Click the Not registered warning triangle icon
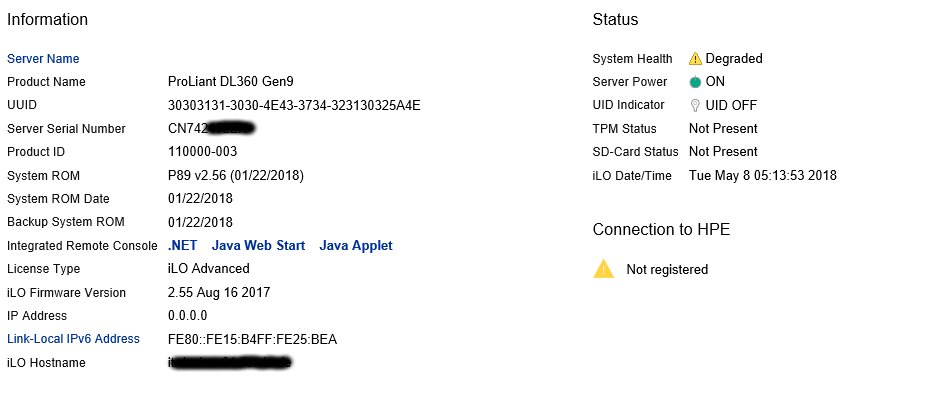The height and width of the screenshot is (417, 943). tap(603, 269)
